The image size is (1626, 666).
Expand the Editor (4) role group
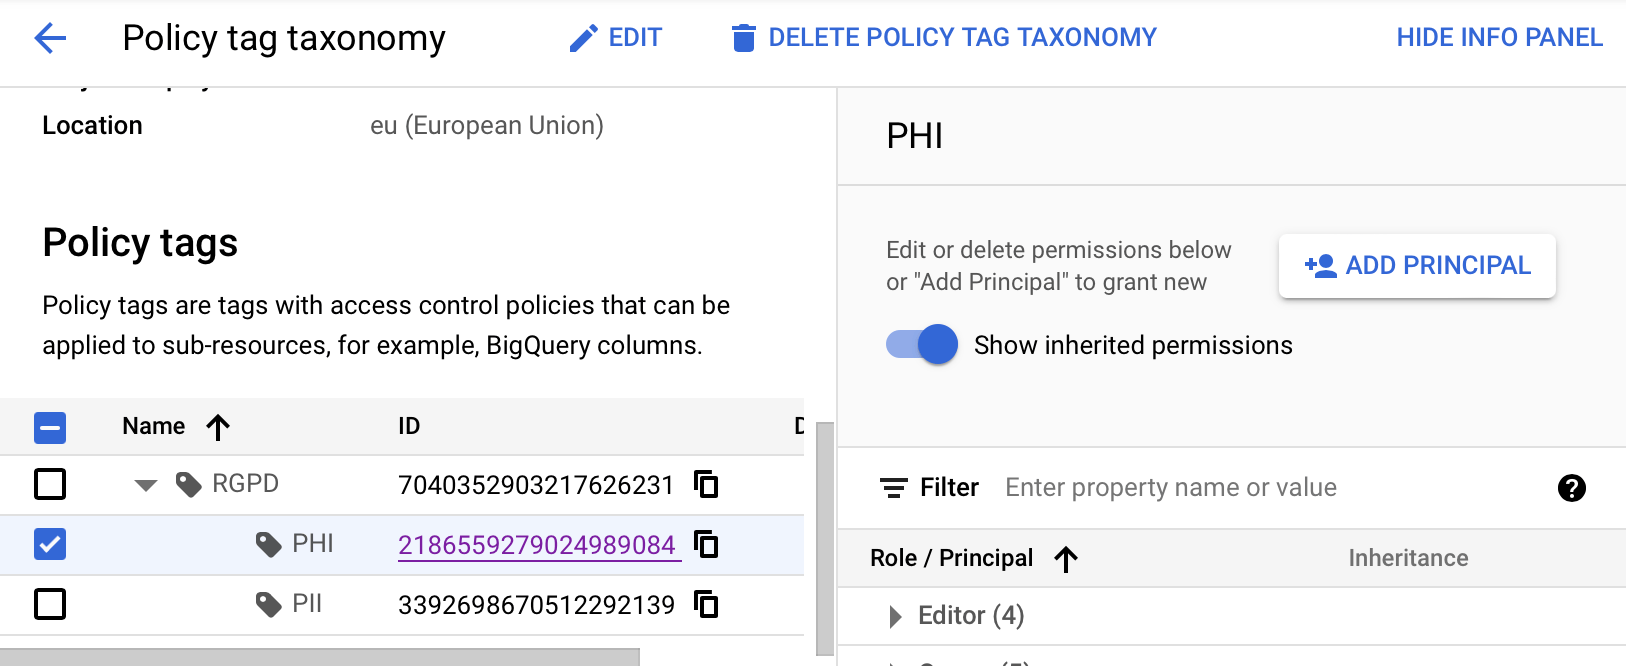[895, 616]
